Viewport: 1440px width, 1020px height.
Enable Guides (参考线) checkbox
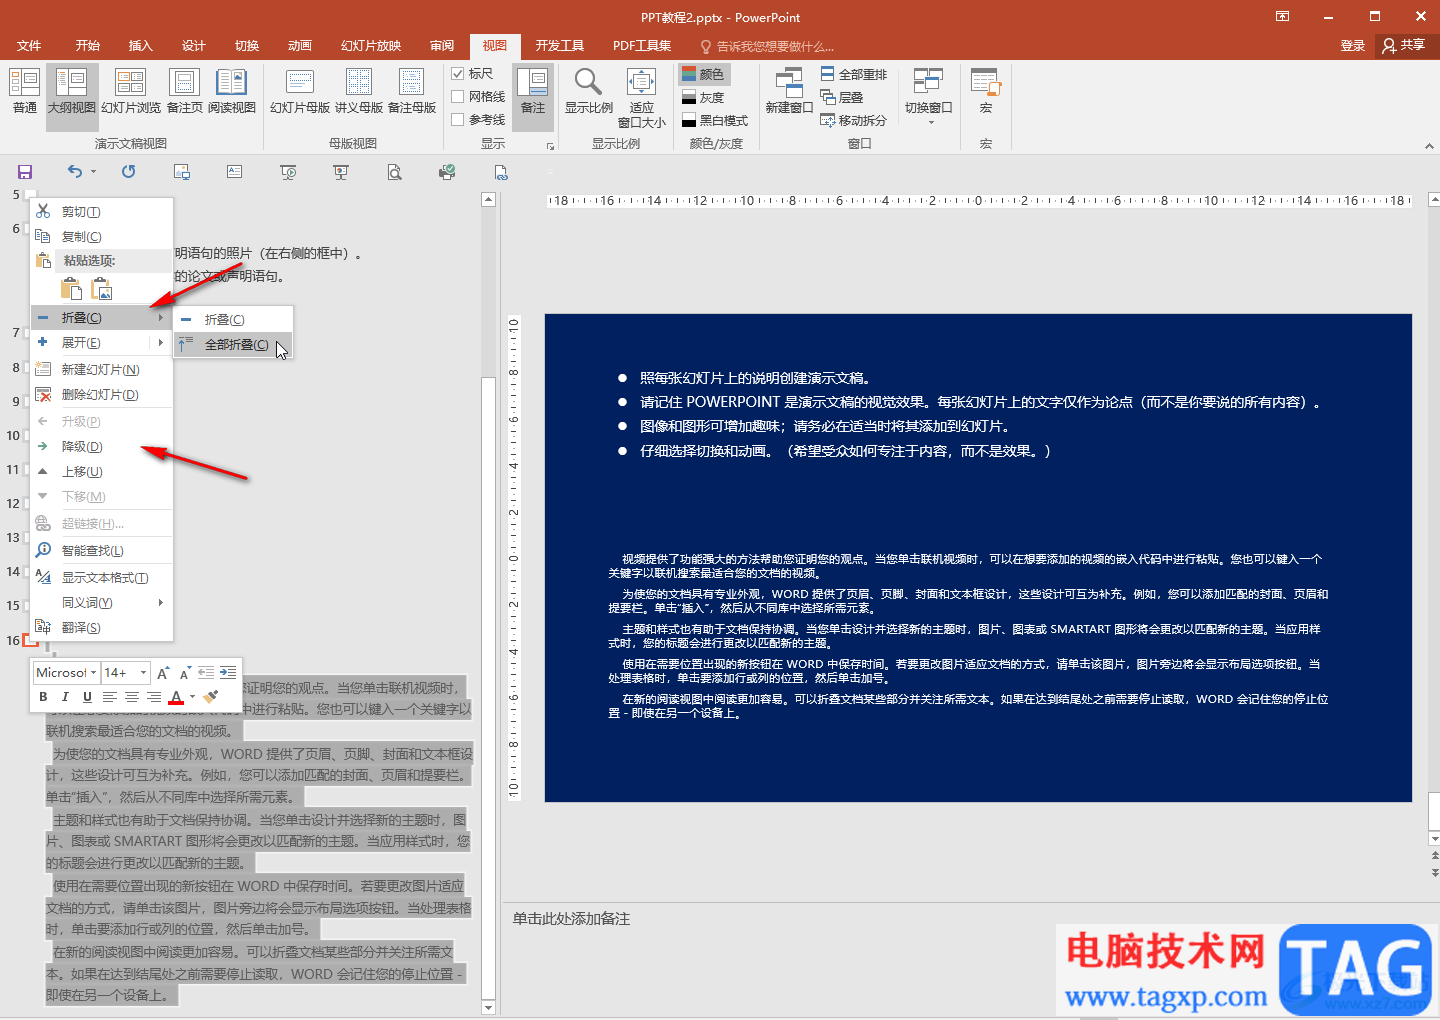click(x=458, y=120)
